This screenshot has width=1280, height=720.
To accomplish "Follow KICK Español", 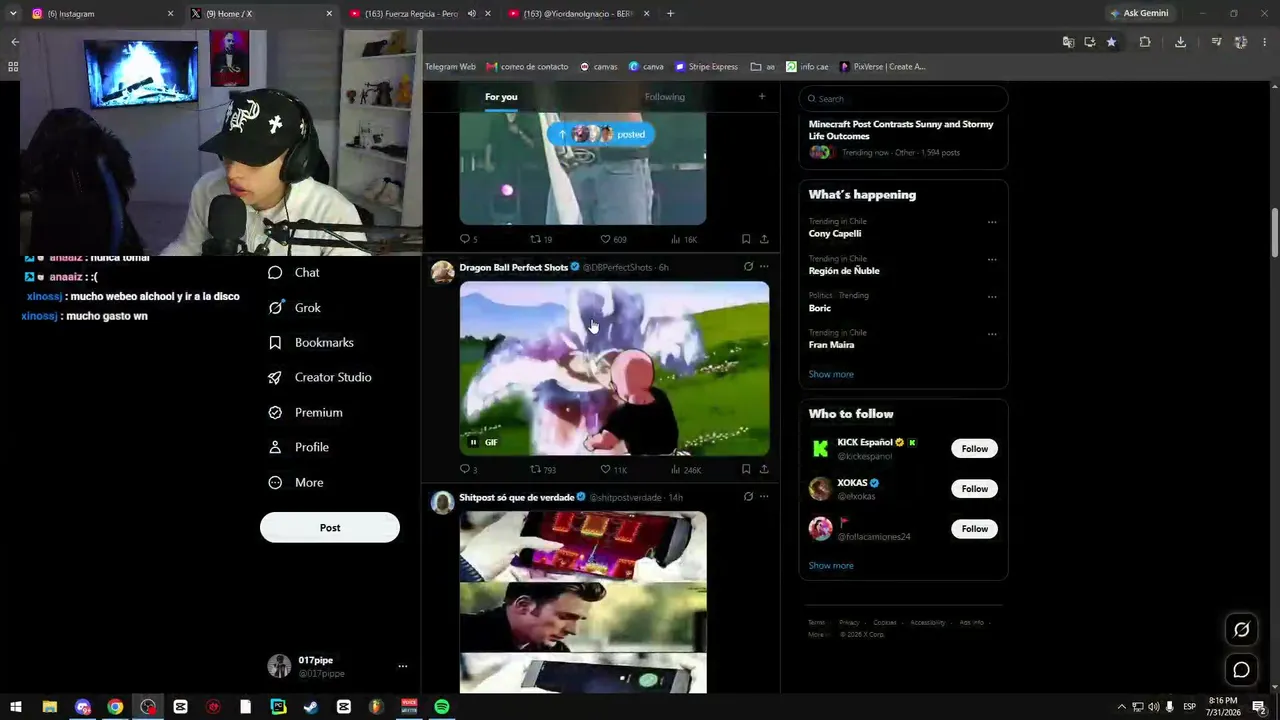I will [x=974, y=449].
